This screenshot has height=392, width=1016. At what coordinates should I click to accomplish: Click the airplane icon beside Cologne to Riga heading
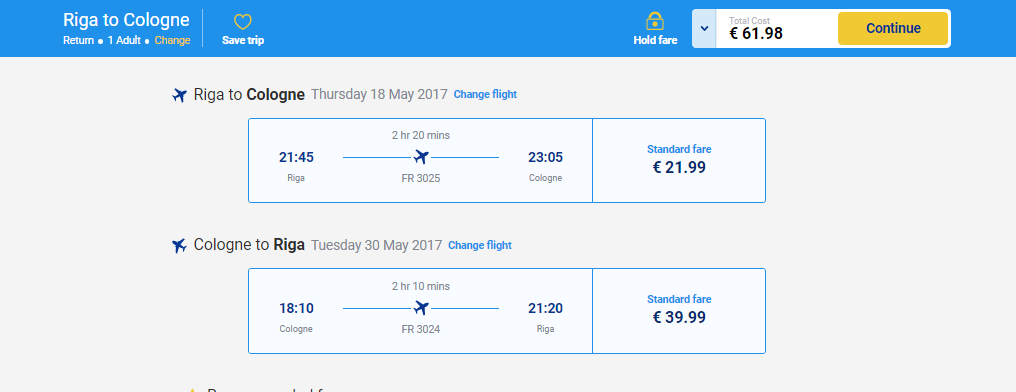179,246
